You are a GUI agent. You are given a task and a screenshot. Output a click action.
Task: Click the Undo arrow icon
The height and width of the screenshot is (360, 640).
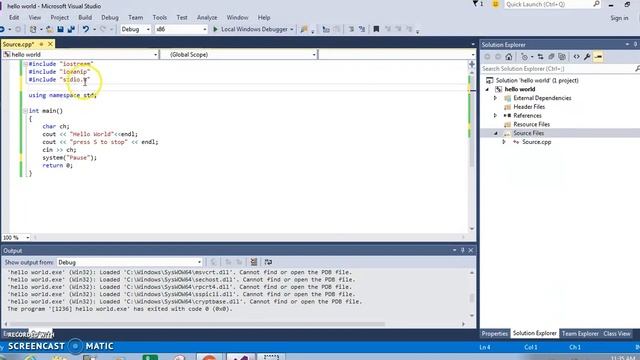click(86, 29)
